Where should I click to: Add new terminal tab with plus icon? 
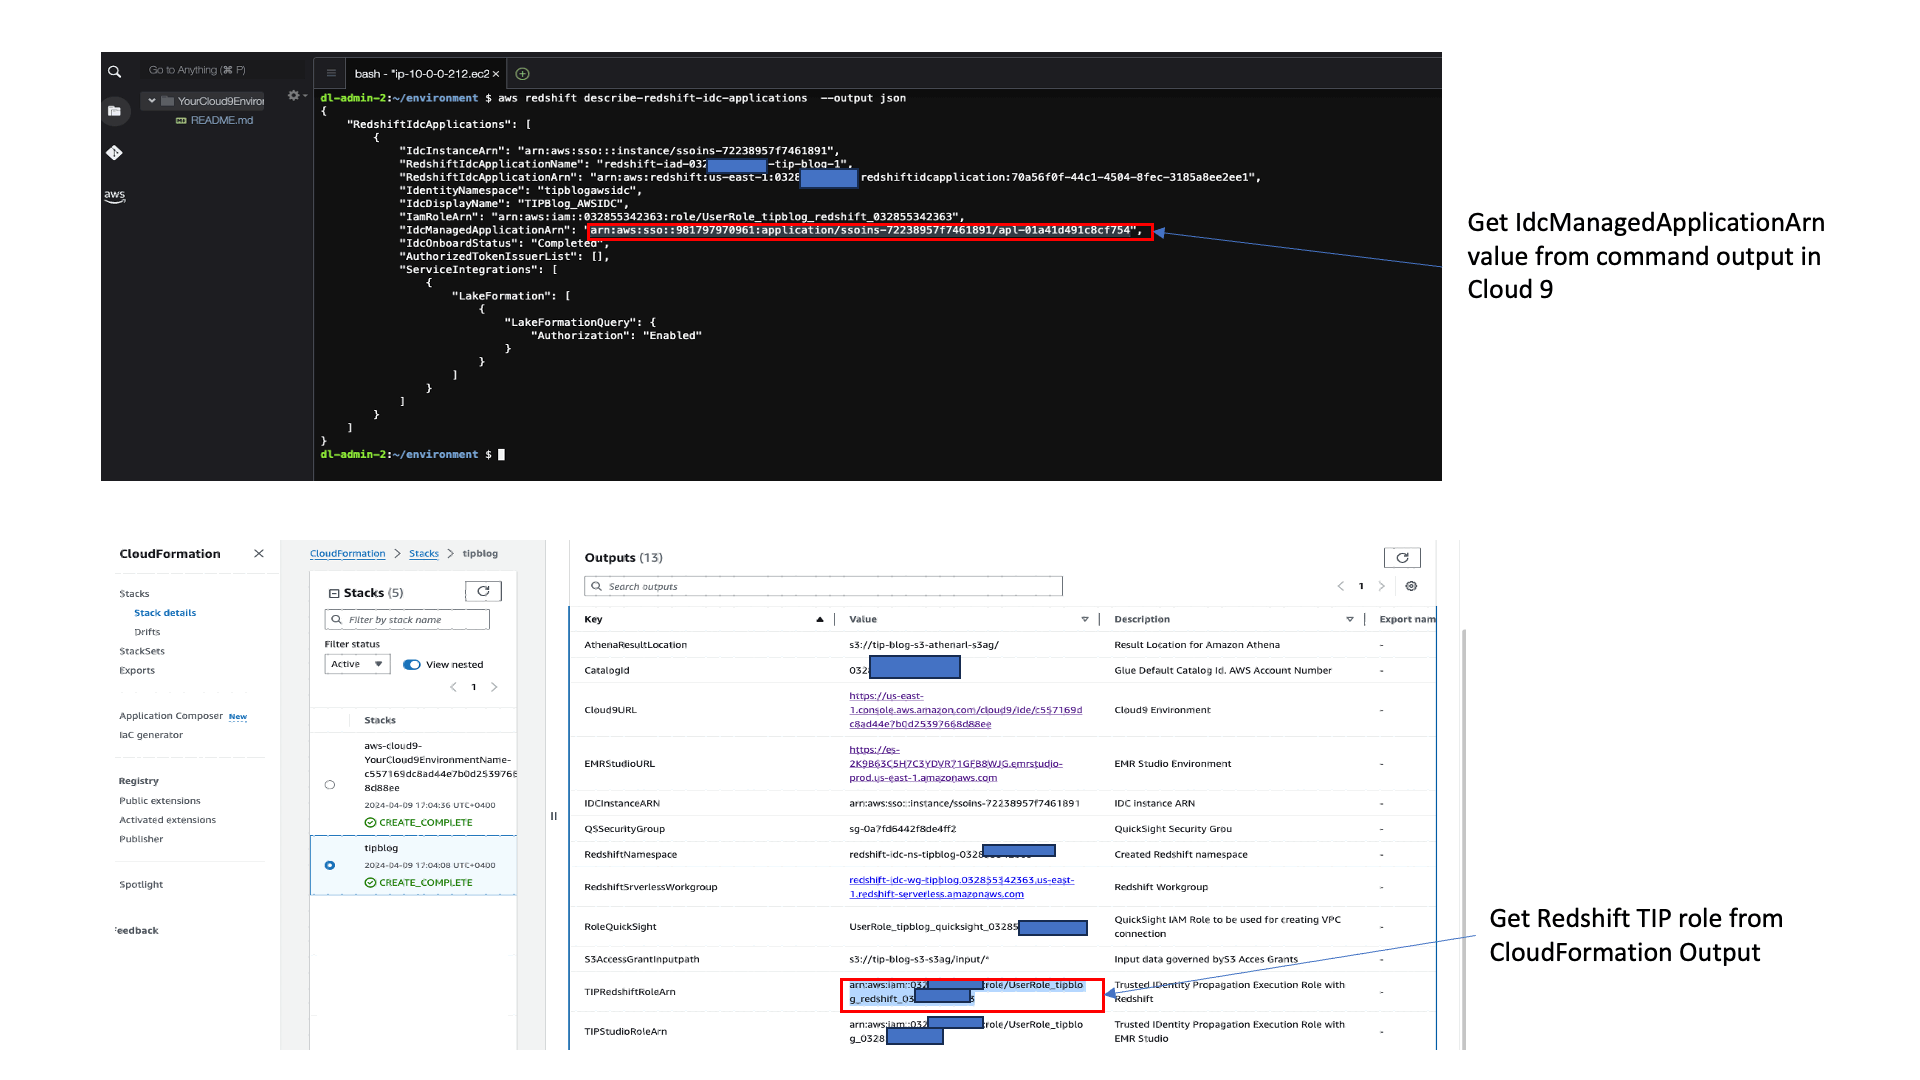[x=522, y=74]
